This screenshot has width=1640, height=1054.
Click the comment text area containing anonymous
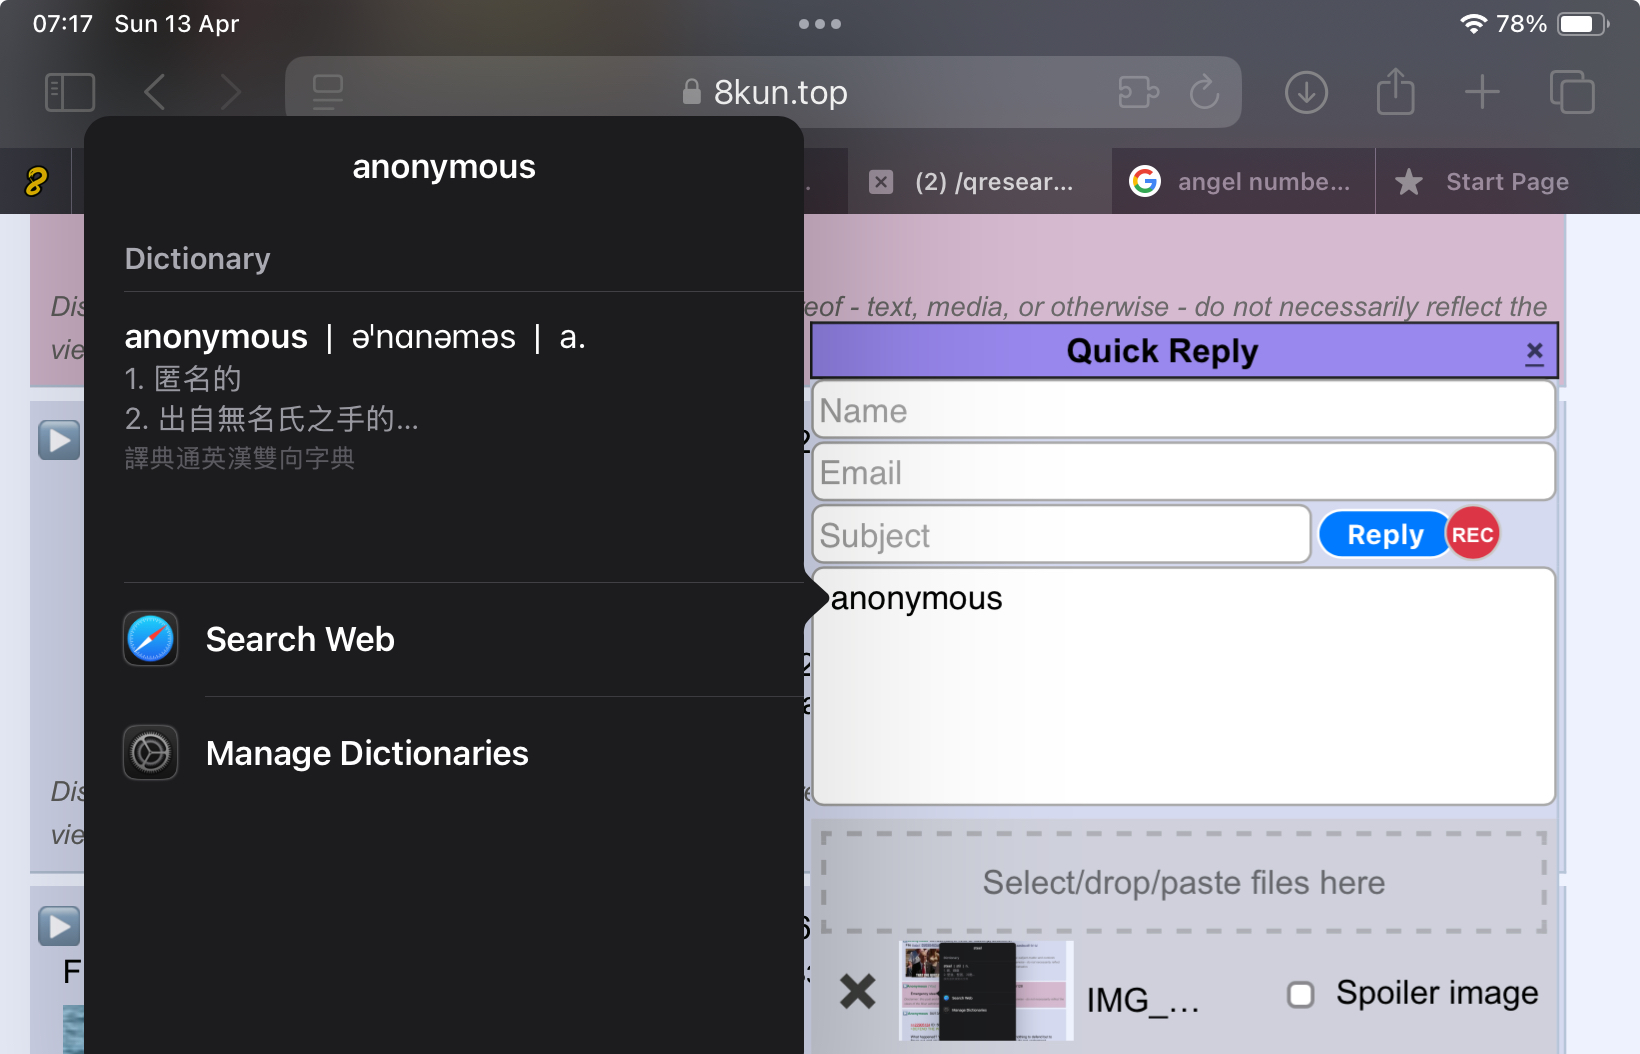pyautogui.click(x=1184, y=686)
